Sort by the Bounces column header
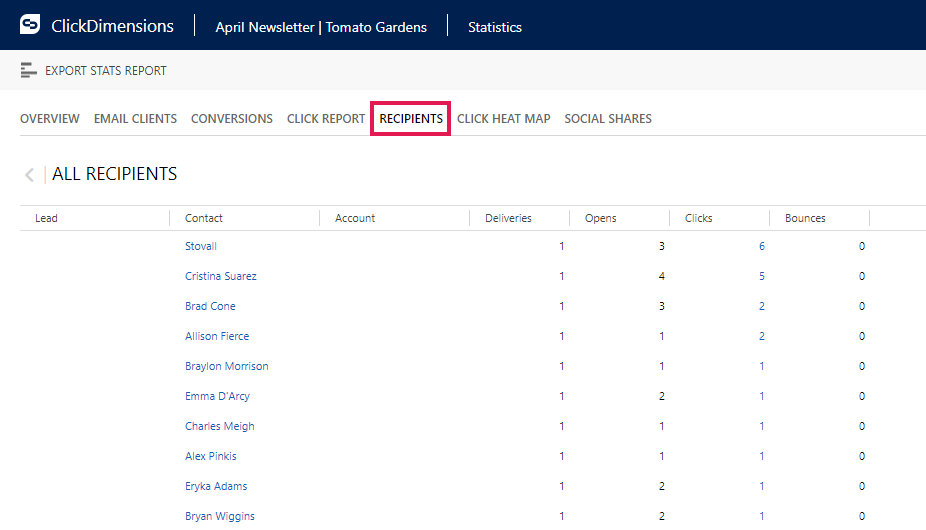The width and height of the screenshot is (926, 530). pos(805,218)
